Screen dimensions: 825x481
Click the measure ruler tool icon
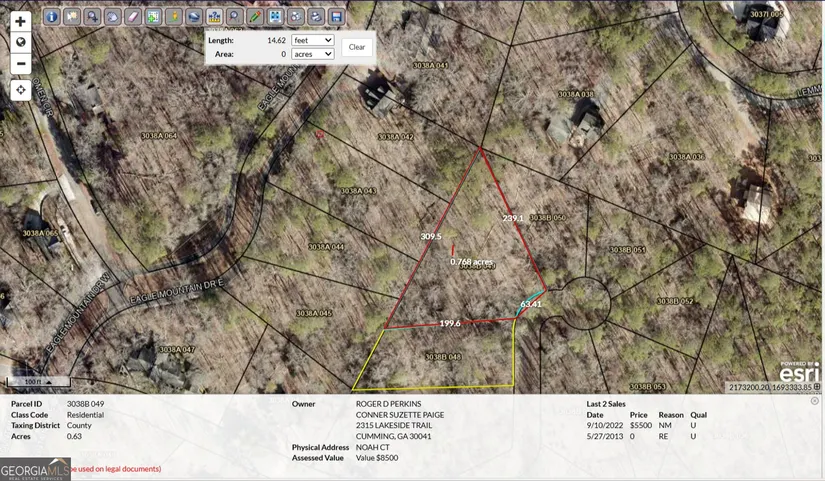[213, 17]
